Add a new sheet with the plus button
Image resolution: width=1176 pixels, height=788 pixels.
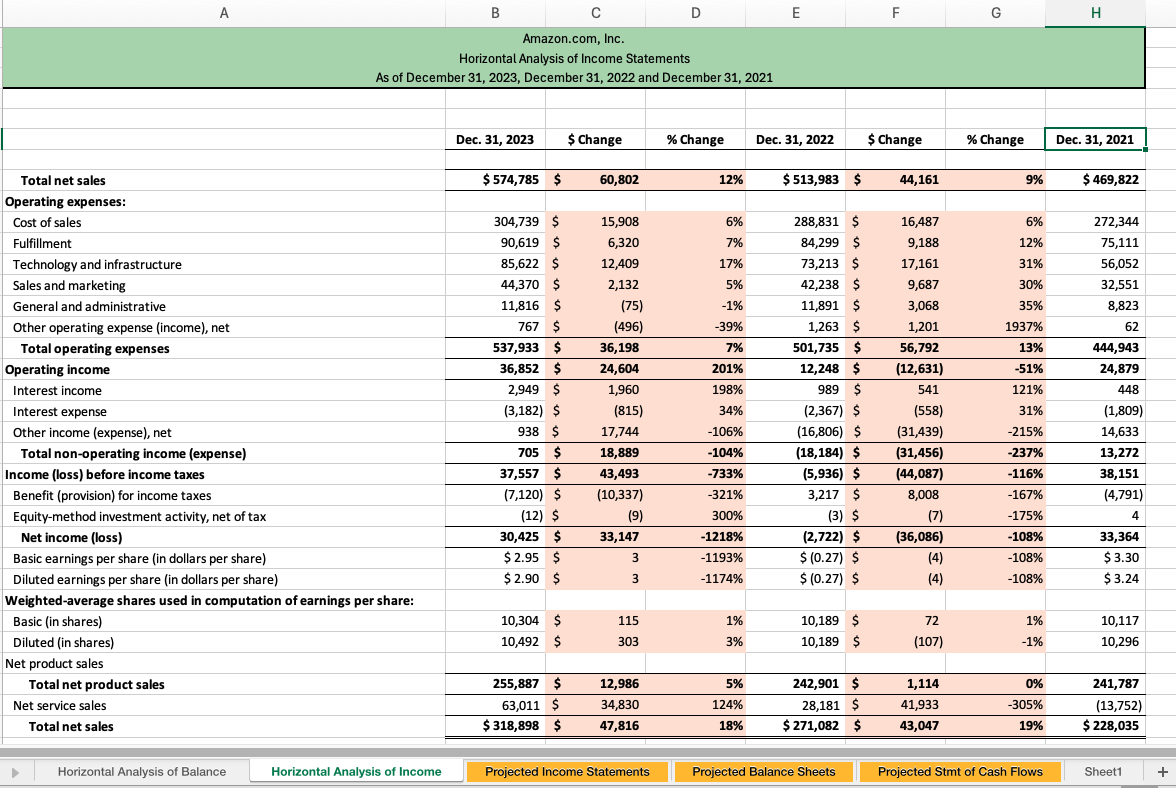[1163, 771]
